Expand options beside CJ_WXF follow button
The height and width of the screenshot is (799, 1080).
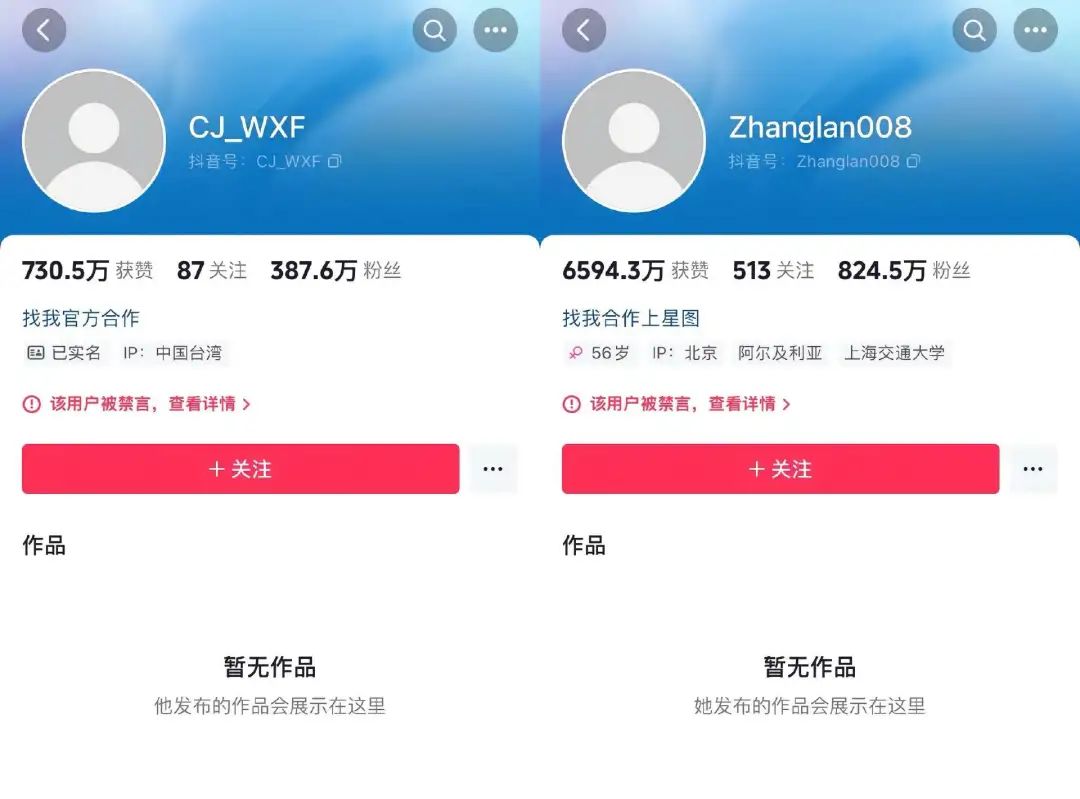(493, 468)
